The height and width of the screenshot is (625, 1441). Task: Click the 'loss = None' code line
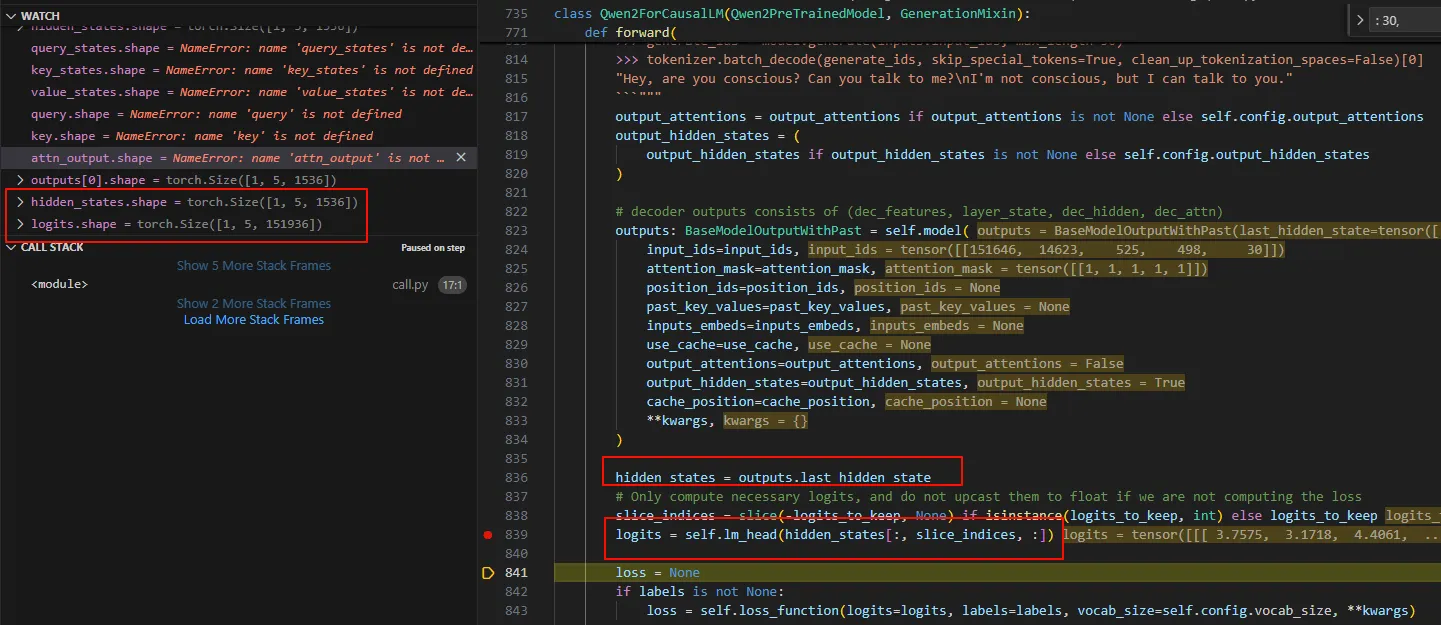coord(658,573)
